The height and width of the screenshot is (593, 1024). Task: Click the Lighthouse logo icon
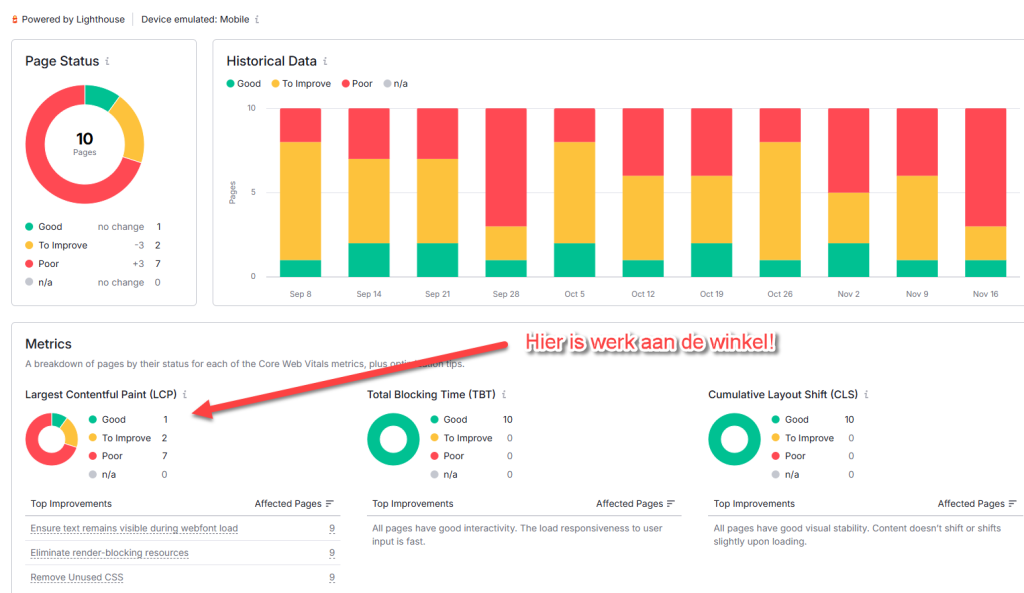coord(14,20)
